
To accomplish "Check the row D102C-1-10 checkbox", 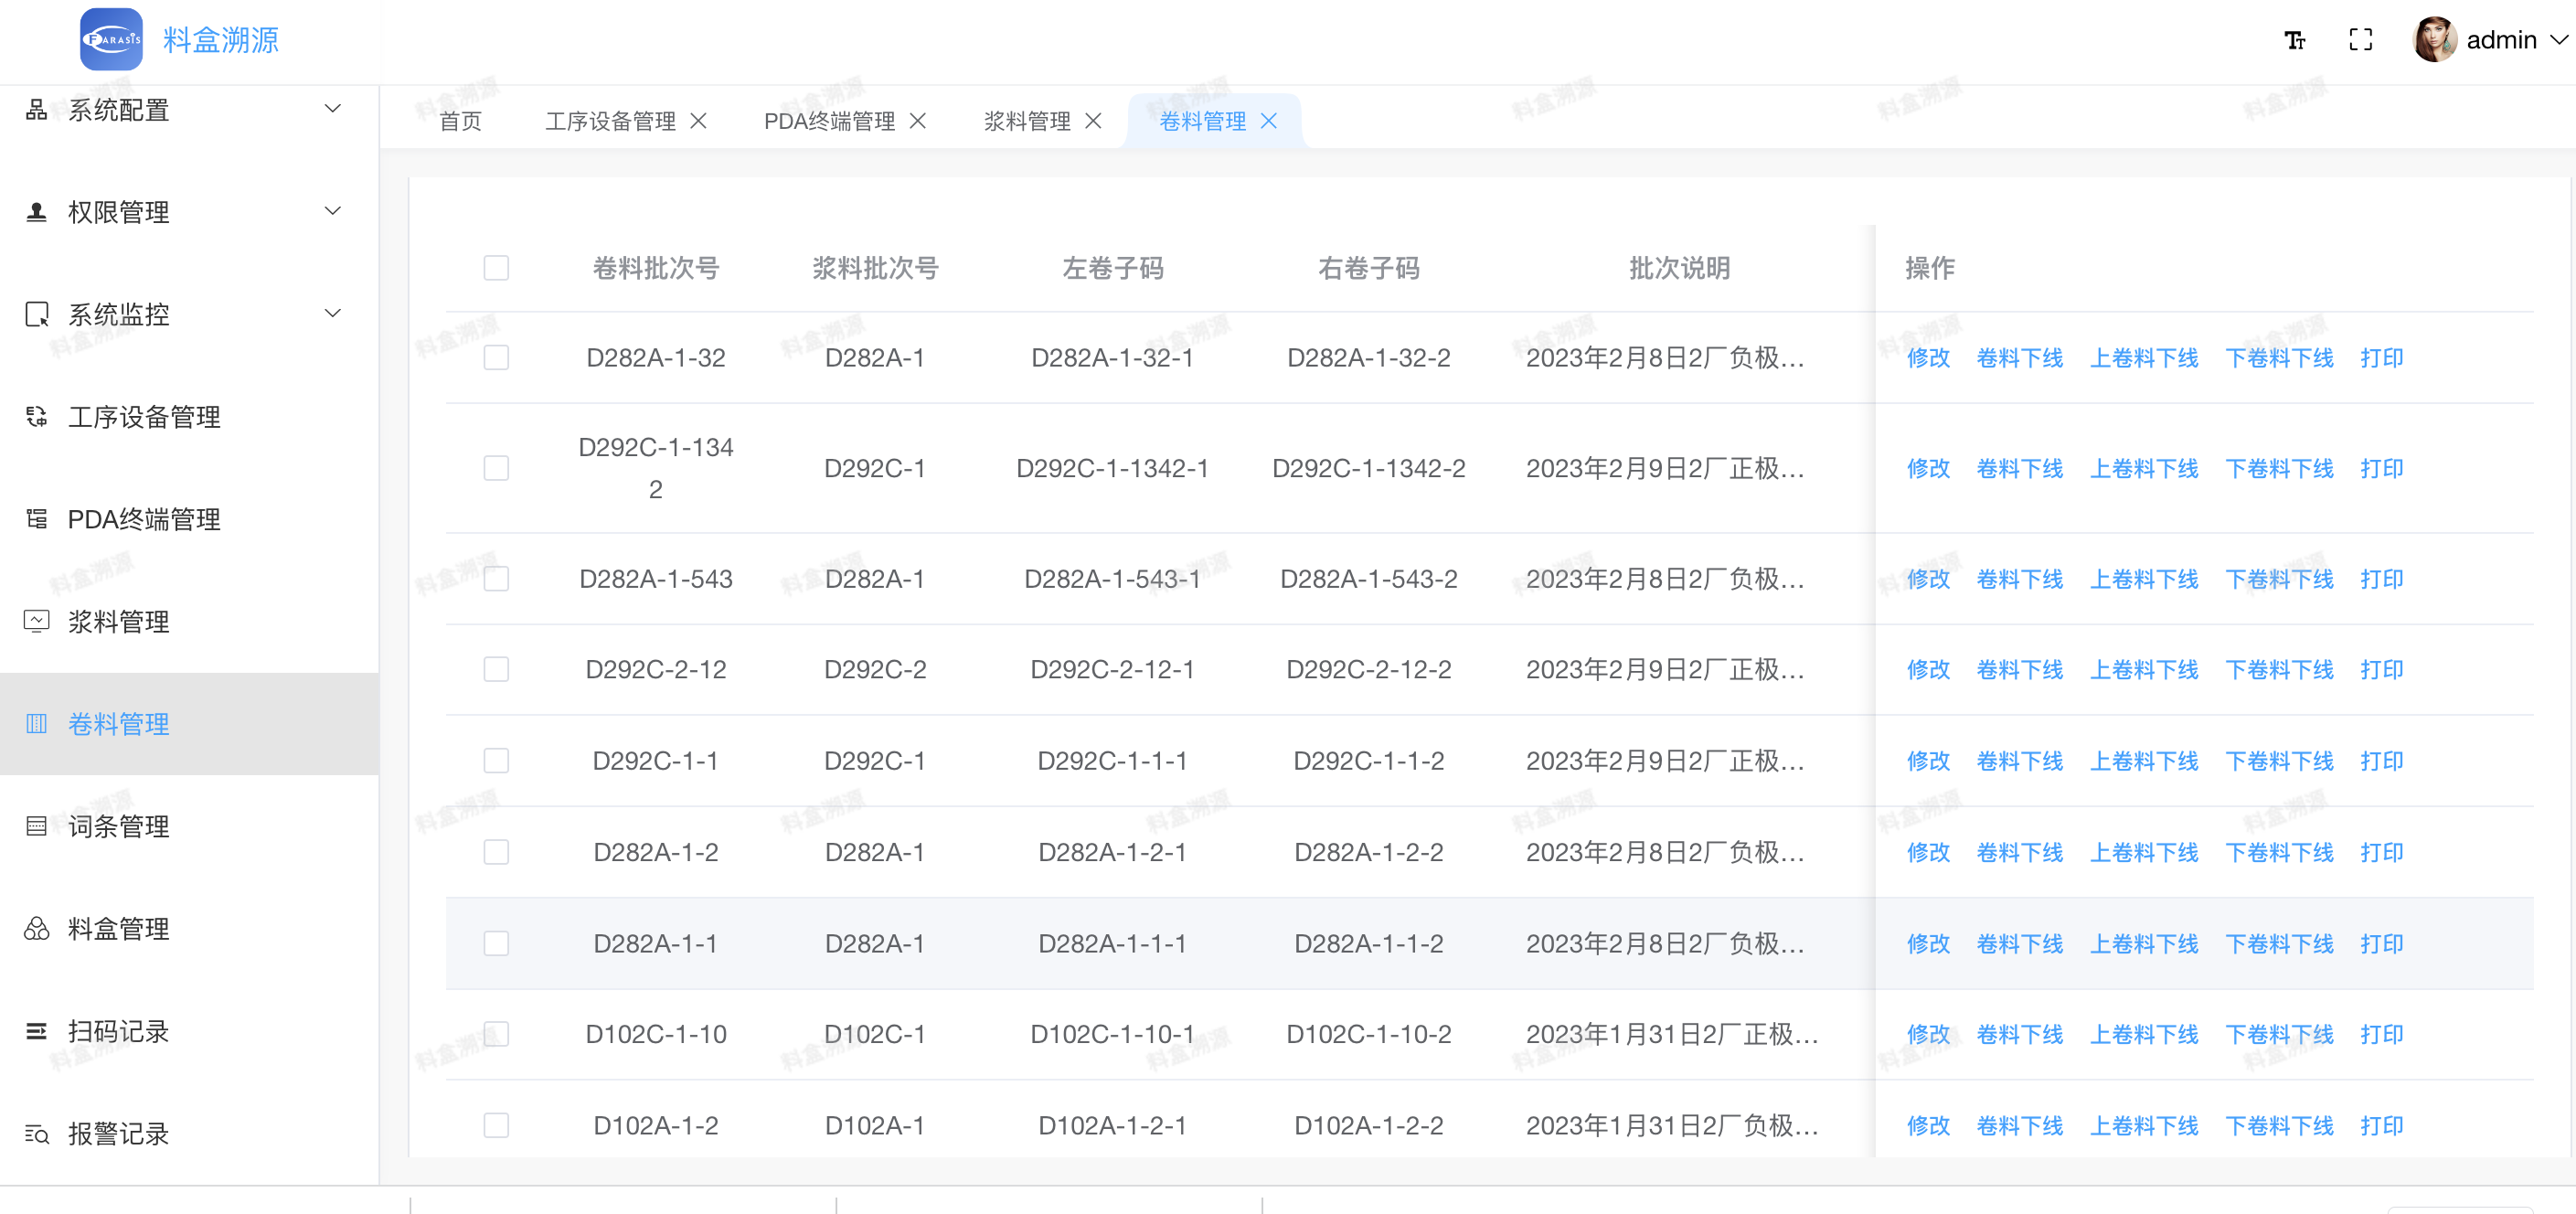I will tap(496, 1034).
